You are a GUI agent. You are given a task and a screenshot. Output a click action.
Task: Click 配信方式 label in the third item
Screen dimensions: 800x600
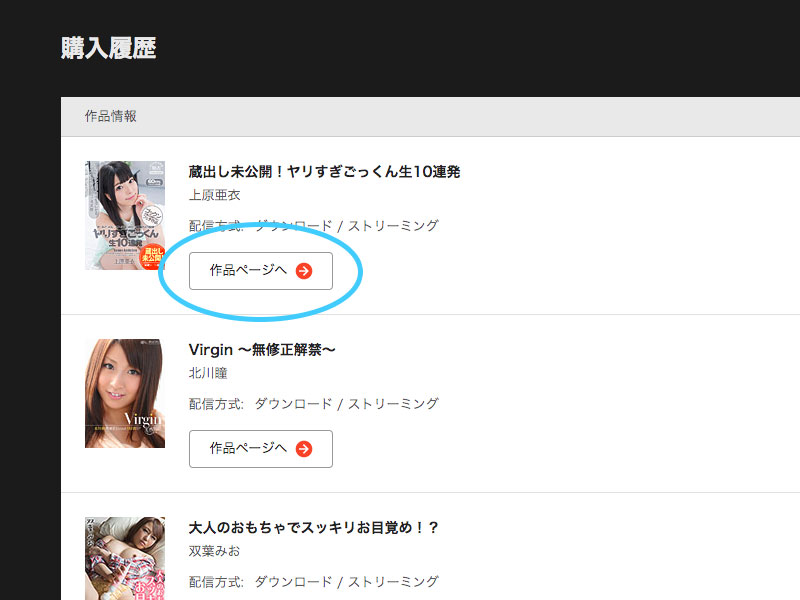click(216, 582)
